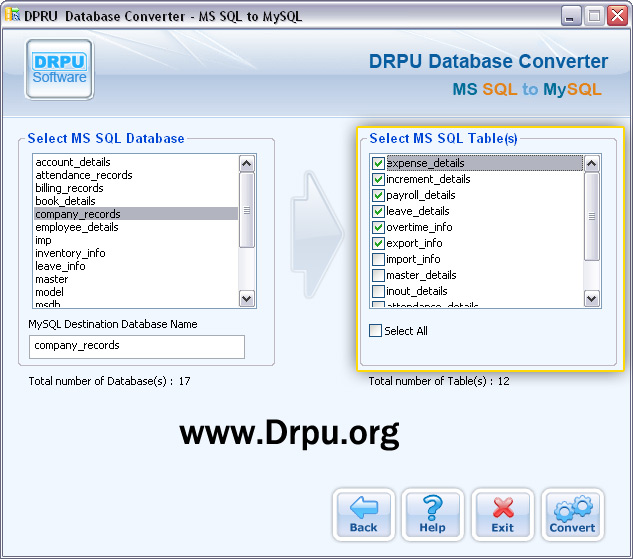The image size is (633, 559).
Task: Click table list scroll up arrow
Action: point(592,163)
